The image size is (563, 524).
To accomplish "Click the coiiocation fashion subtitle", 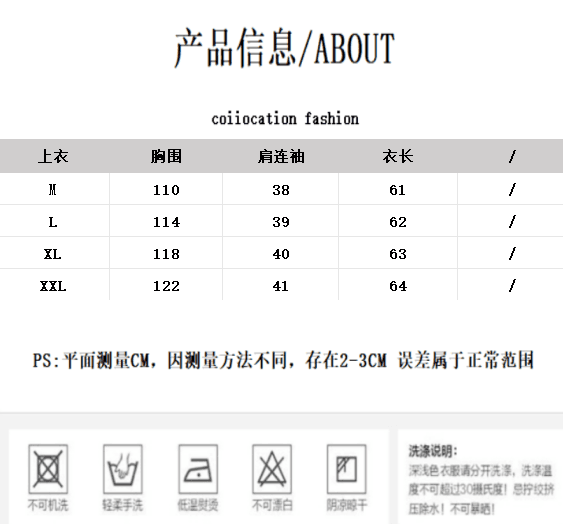I will [285, 119].
